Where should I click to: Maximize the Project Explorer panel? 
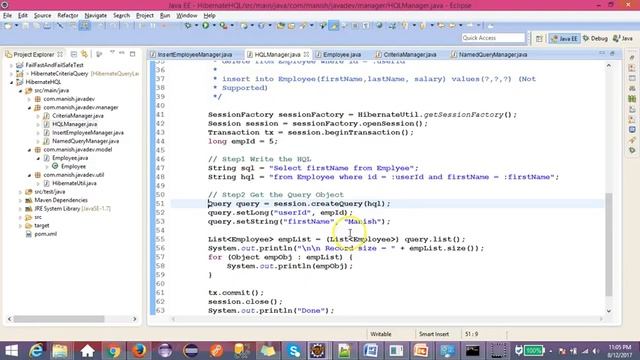tap(132, 53)
